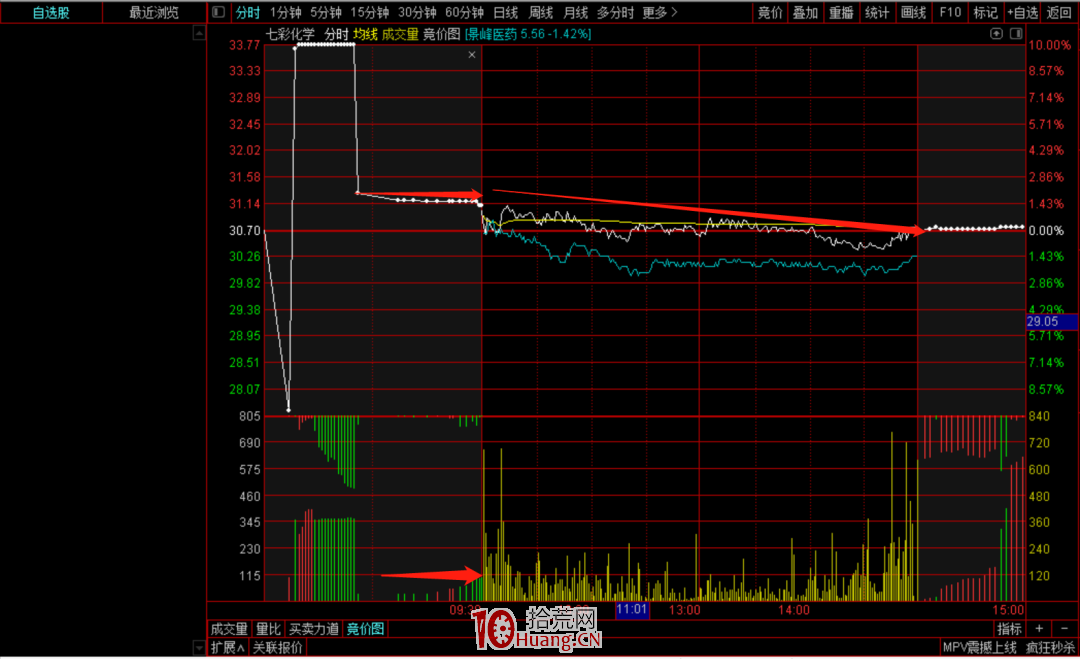
Task: Close the call-auction panel with the x
Action: (472, 55)
